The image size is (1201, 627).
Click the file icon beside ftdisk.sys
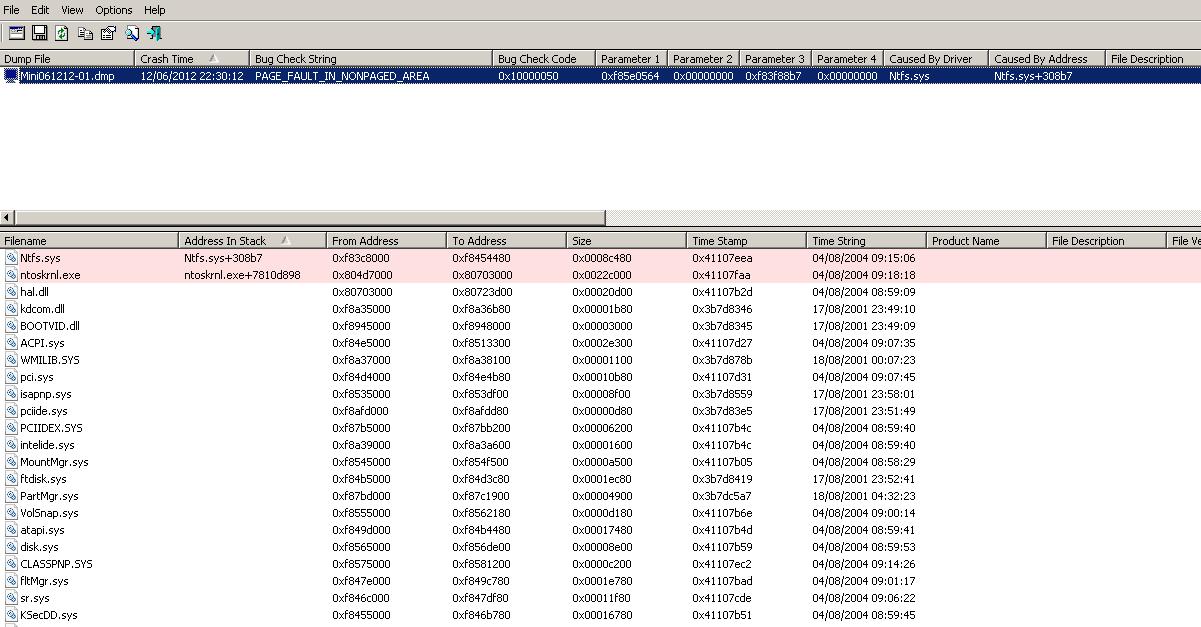[x=11, y=479]
